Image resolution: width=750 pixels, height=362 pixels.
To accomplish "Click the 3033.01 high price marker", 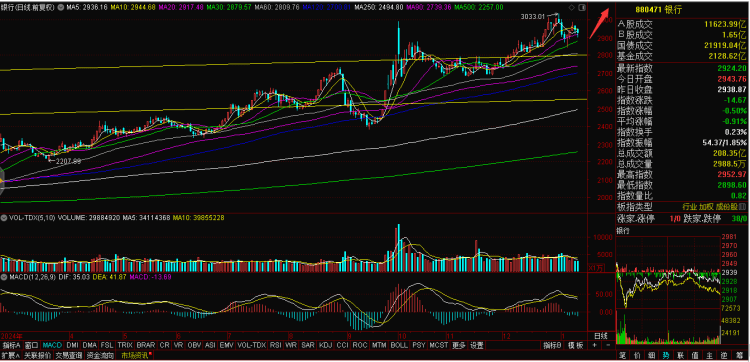I will point(532,17).
